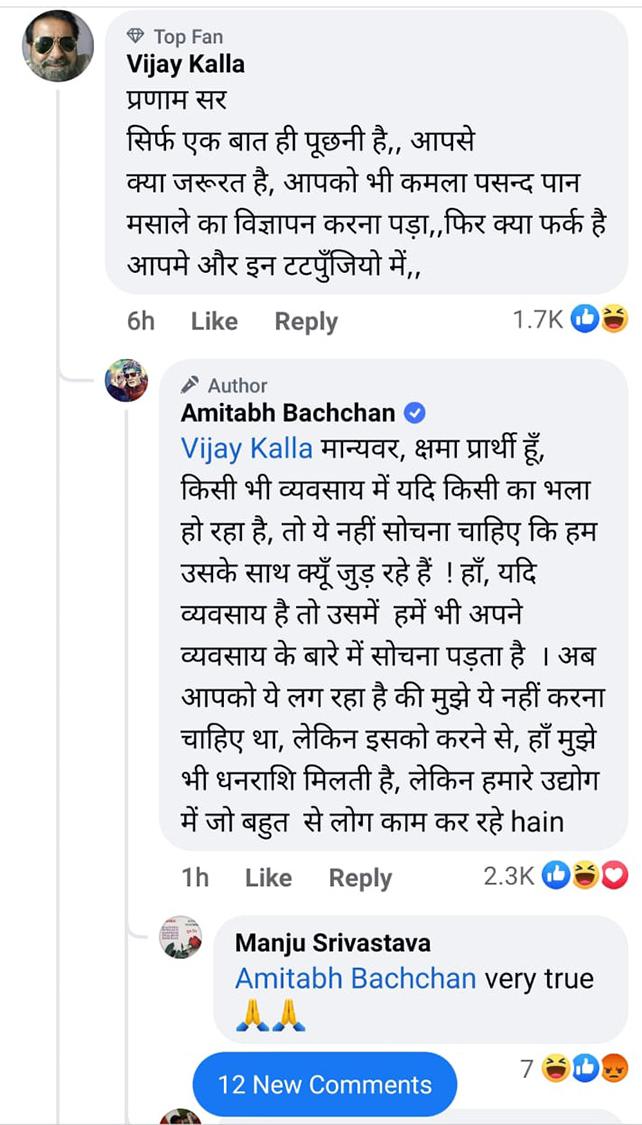Click the heart reaction icon on Amitabh's reply
This screenshot has height=1125, width=642.
(614, 876)
